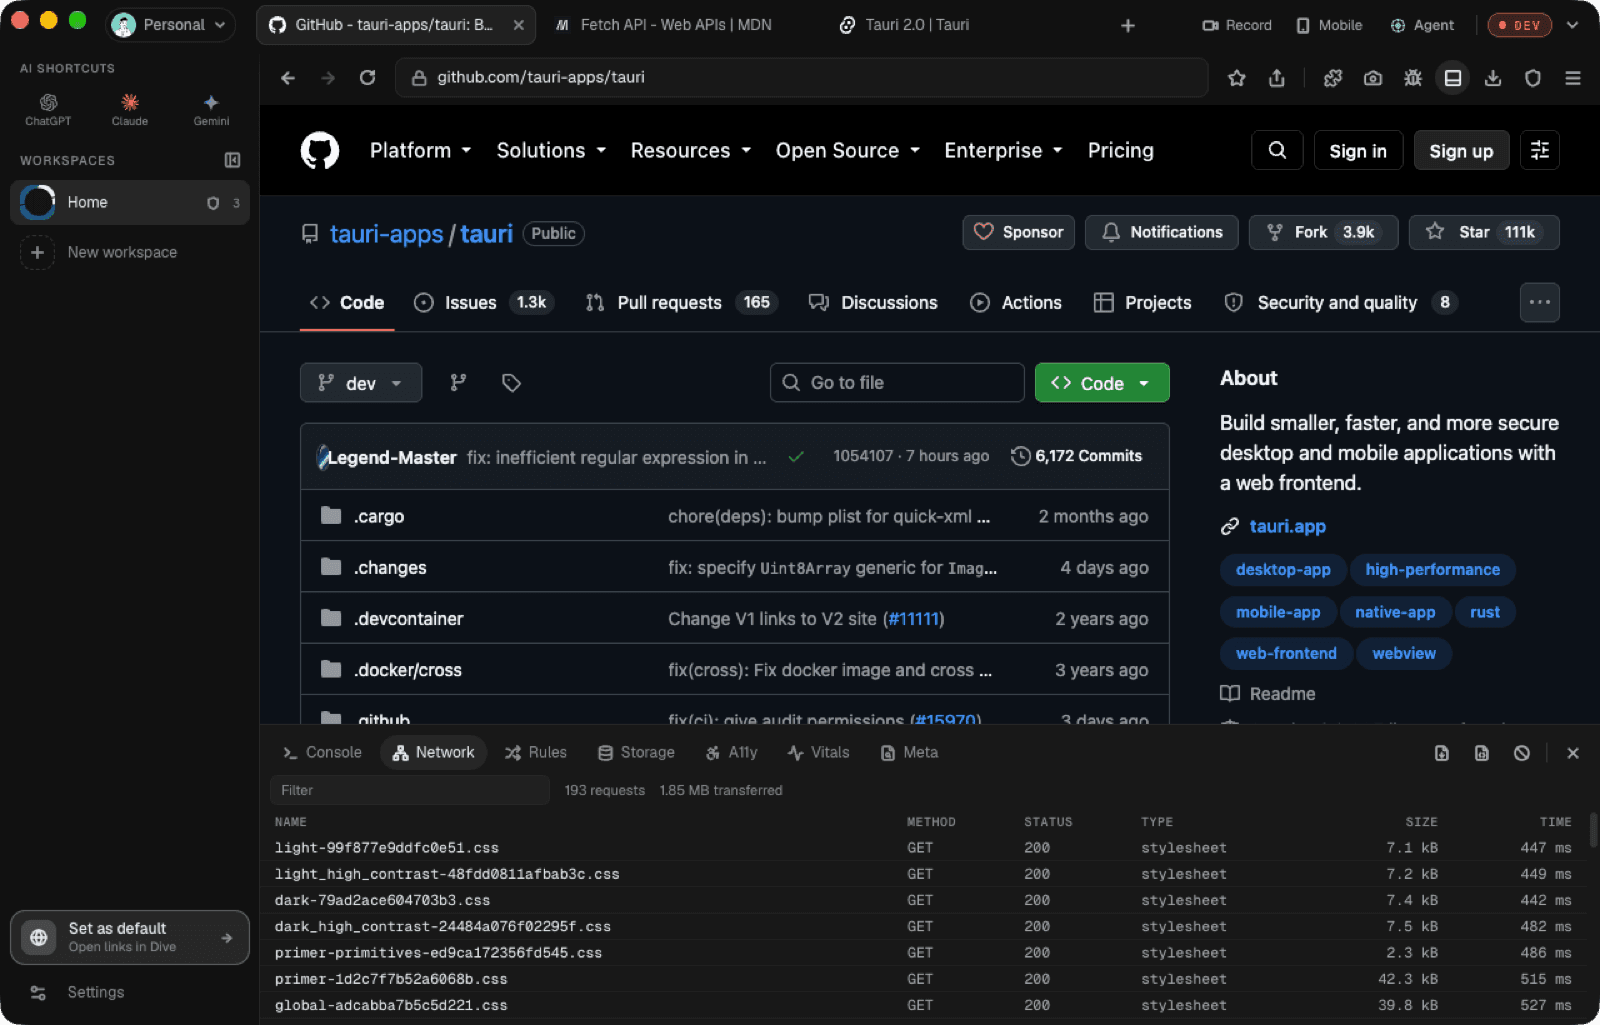Sponsor the tauri project
This screenshot has width=1600, height=1025.
tap(1019, 232)
